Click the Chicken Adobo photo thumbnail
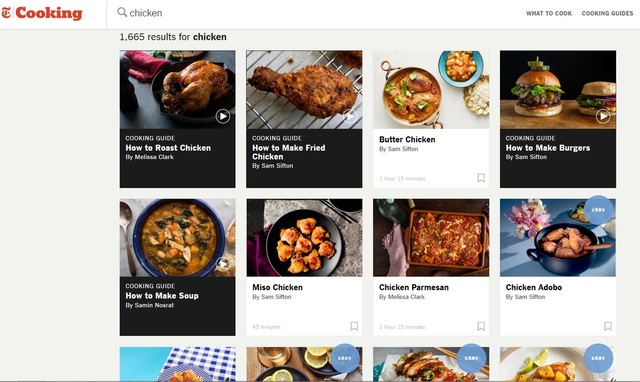Image resolution: width=640 pixels, height=382 pixels. point(558,238)
